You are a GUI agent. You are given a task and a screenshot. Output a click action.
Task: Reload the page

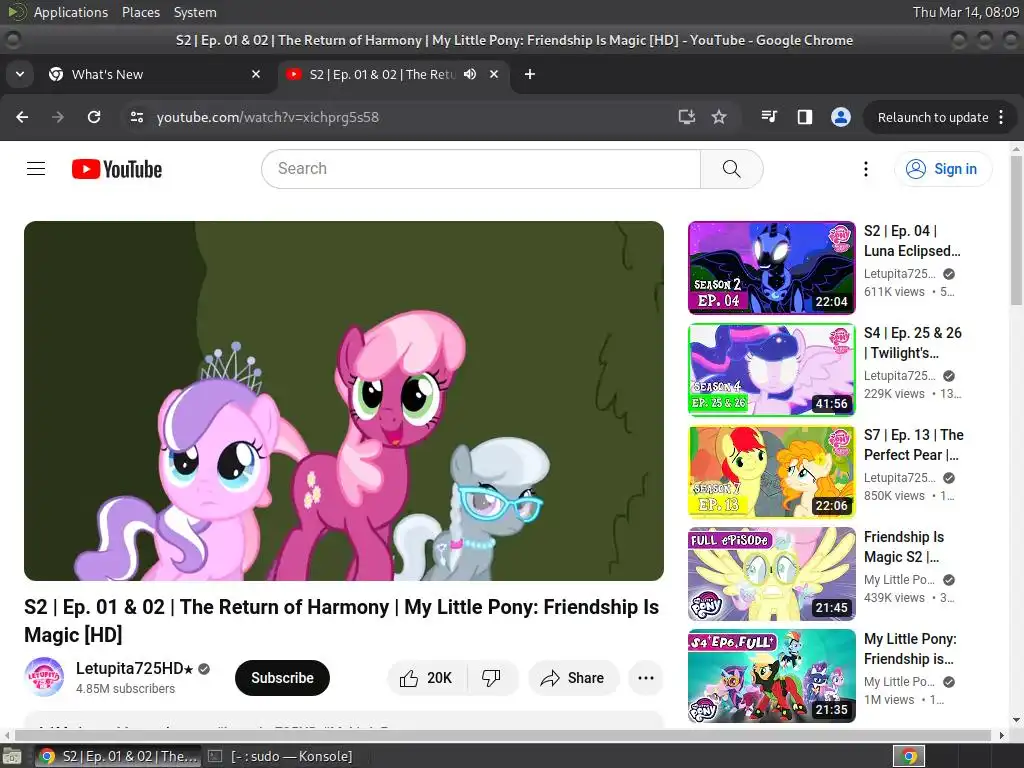pos(94,117)
